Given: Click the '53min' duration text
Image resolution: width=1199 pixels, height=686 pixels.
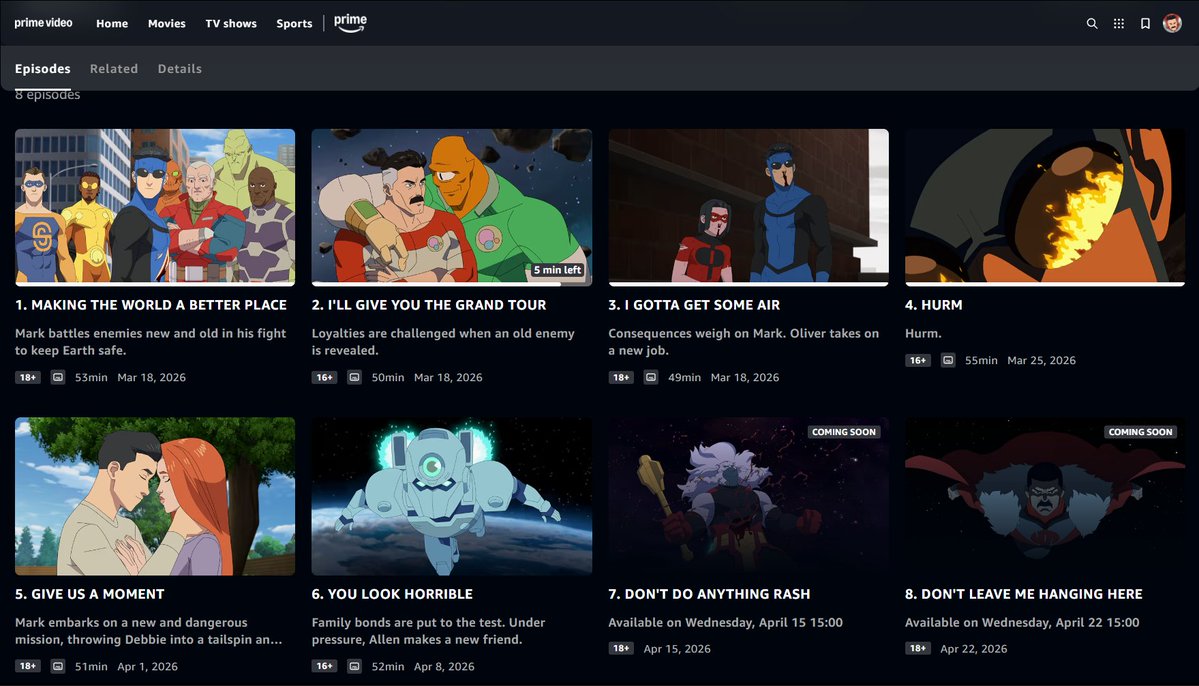Looking at the screenshot, I should tap(91, 377).
